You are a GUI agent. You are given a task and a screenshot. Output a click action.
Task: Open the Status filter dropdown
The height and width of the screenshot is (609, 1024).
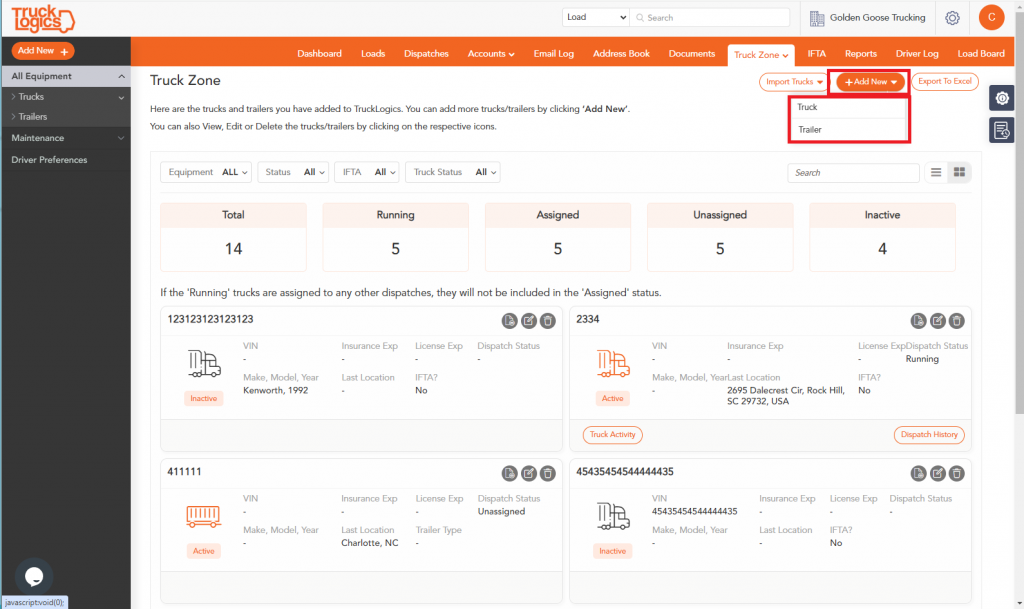(293, 172)
